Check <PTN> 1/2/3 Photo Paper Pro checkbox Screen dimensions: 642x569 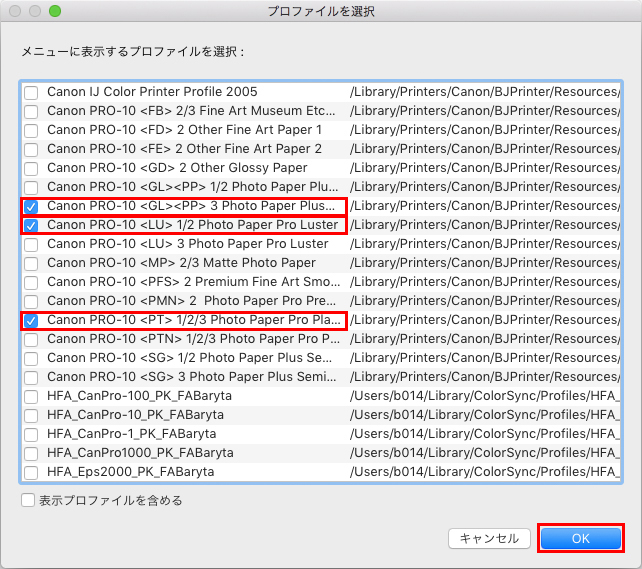[x=31, y=340]
